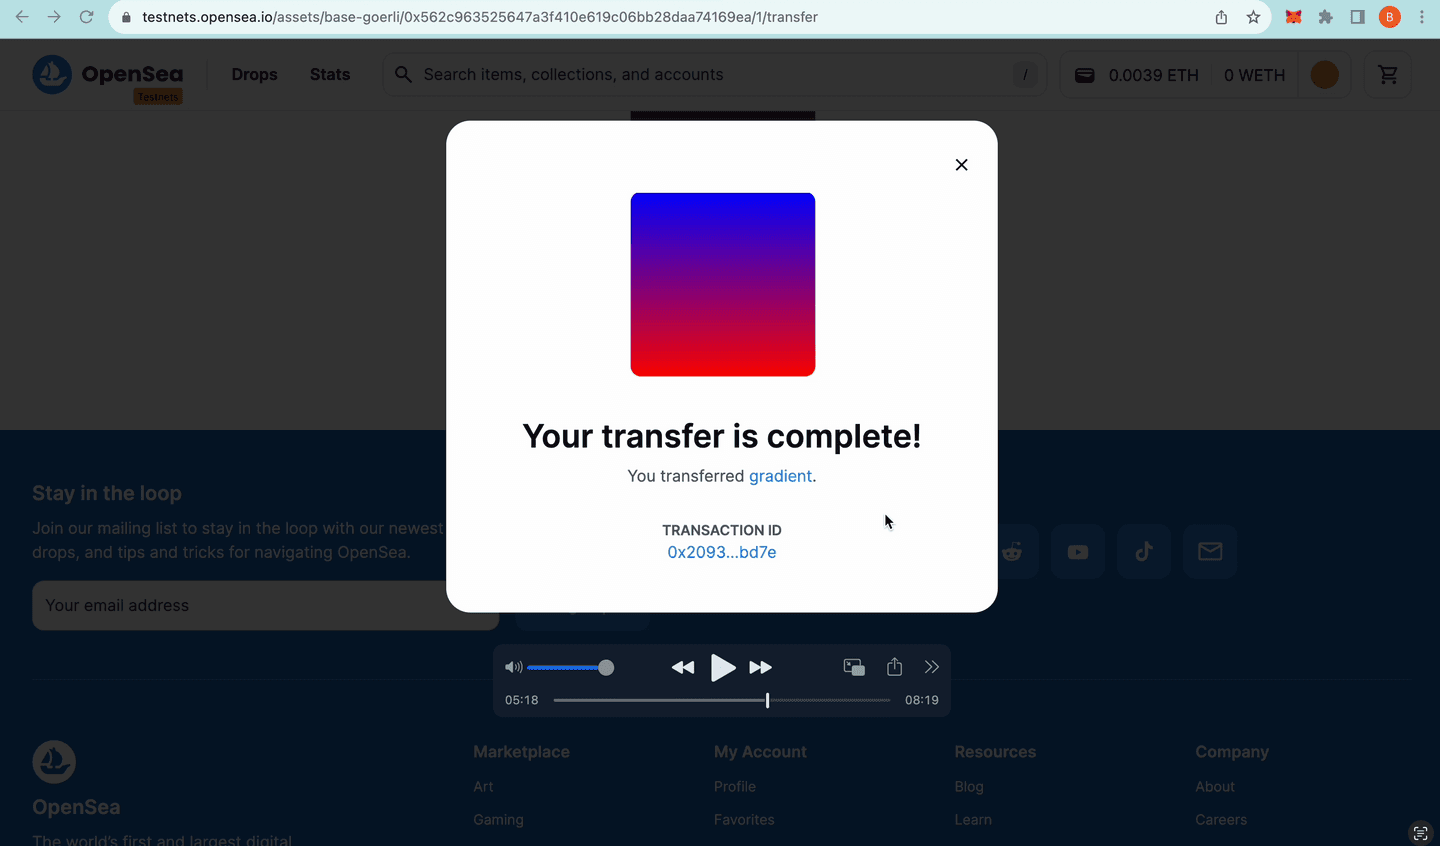Screen dimensions: 1440x846
Task: Open the About company link
Action: coord(1215,787)
